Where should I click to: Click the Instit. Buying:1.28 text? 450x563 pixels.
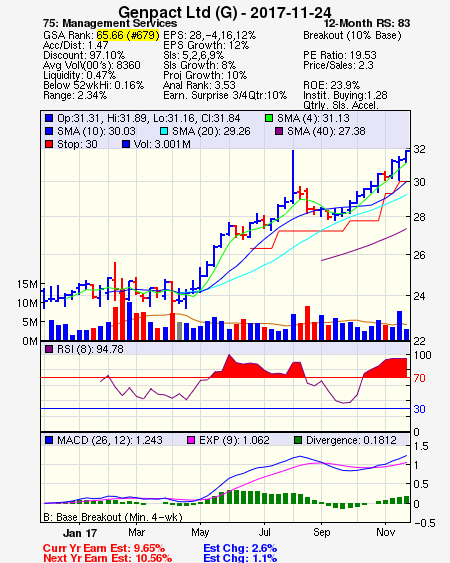coord(345,96)
